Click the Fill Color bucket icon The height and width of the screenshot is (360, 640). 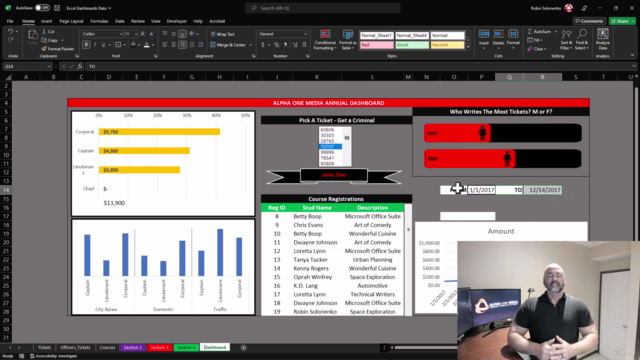133,45
